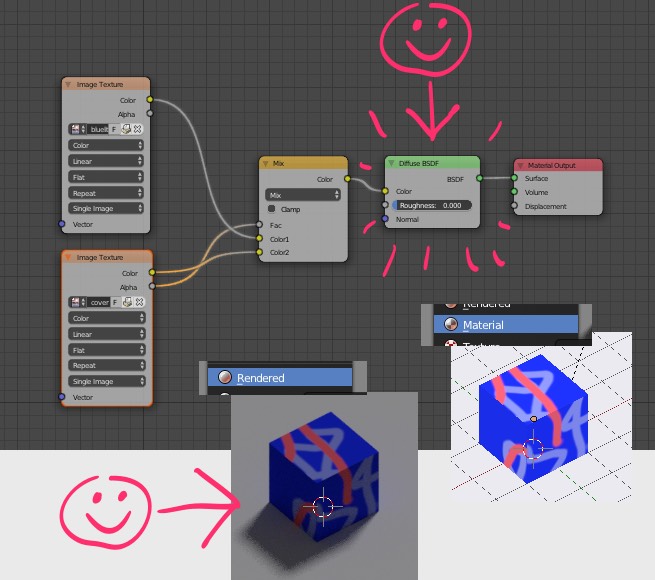Open the Flat projection dropdown in cover node
Screen dimensions: 655x580
107,350
